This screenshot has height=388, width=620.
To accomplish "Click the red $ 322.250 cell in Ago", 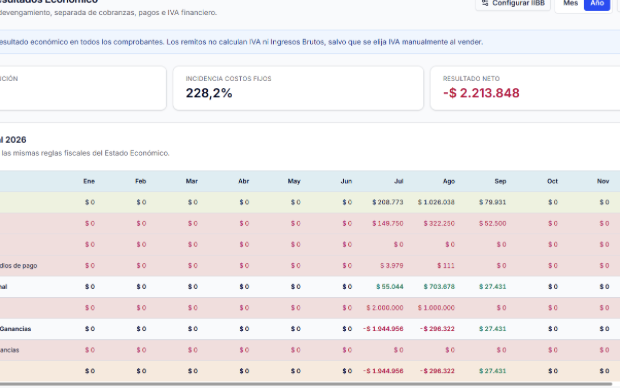I will [x=439, y=223].
